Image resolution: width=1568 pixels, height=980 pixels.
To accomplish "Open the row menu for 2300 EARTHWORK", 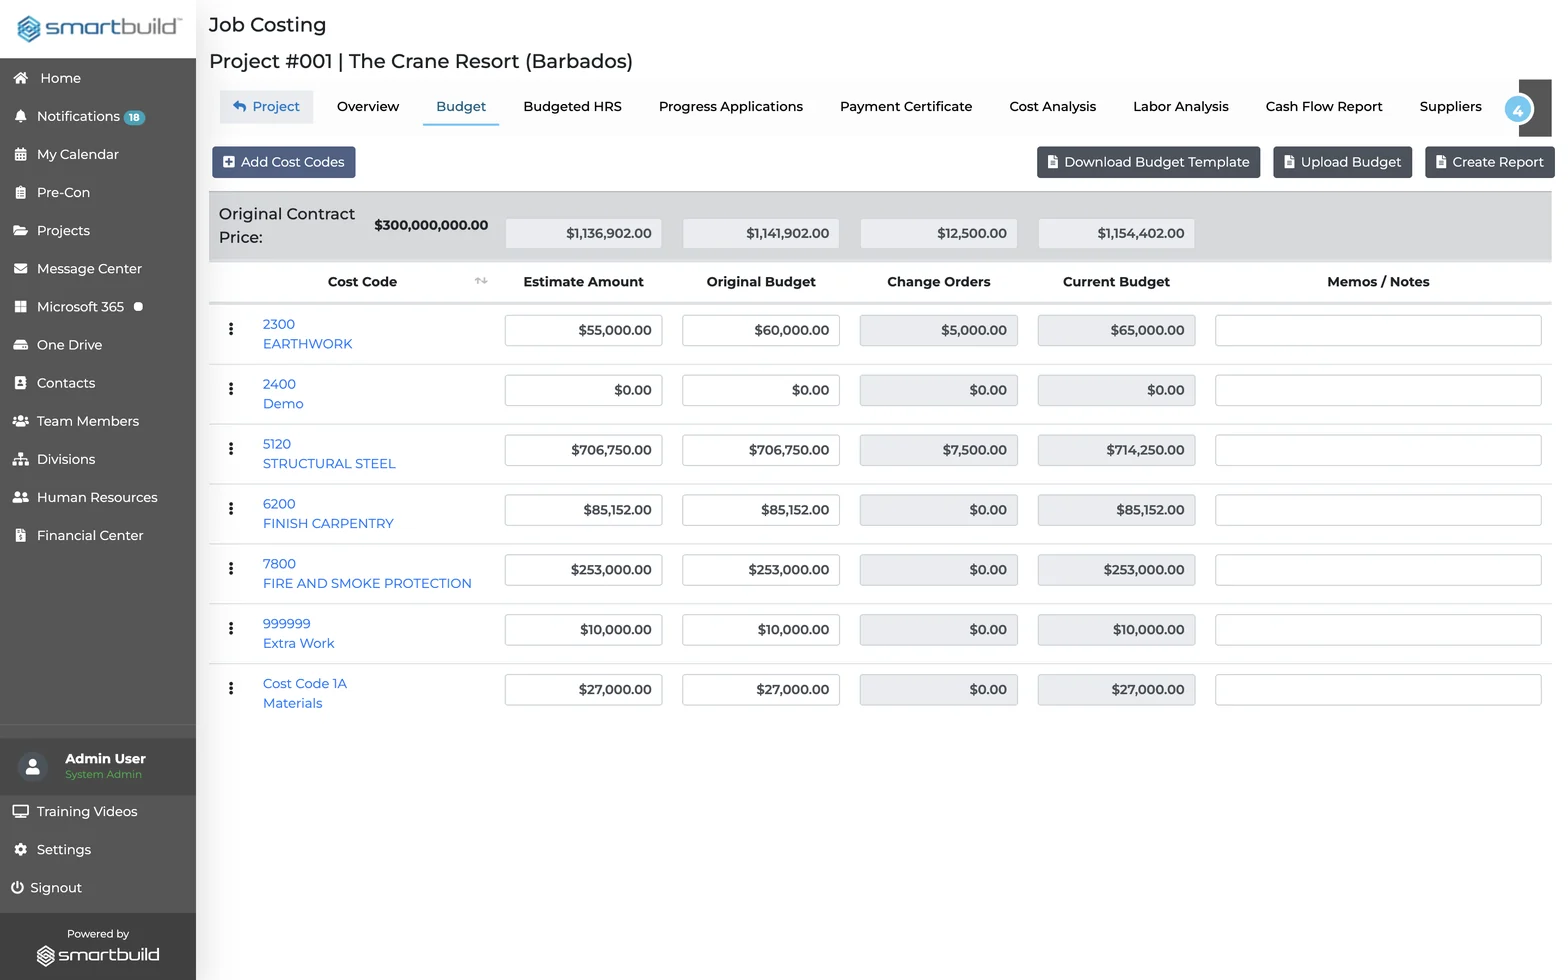I will point(231,329).
